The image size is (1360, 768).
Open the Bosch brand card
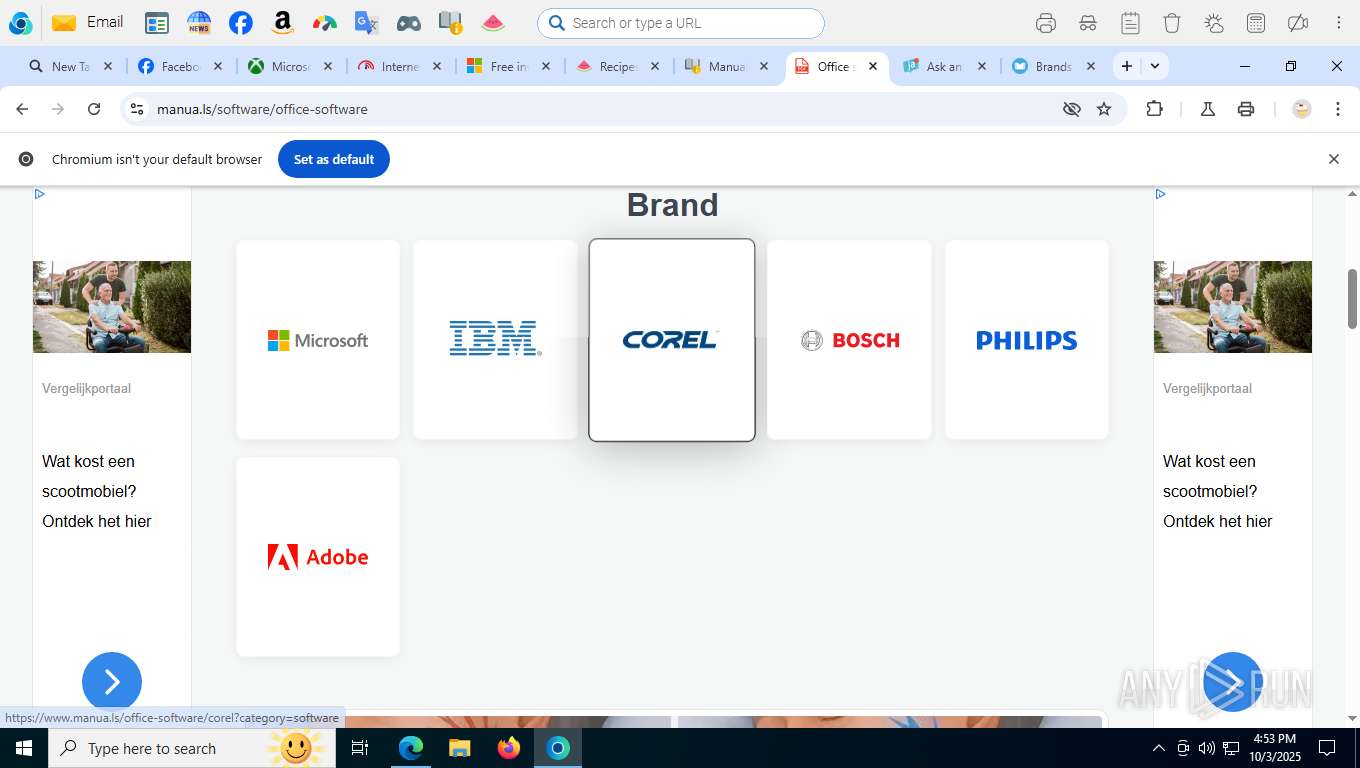pyautogui.click(x=849, y=340)
